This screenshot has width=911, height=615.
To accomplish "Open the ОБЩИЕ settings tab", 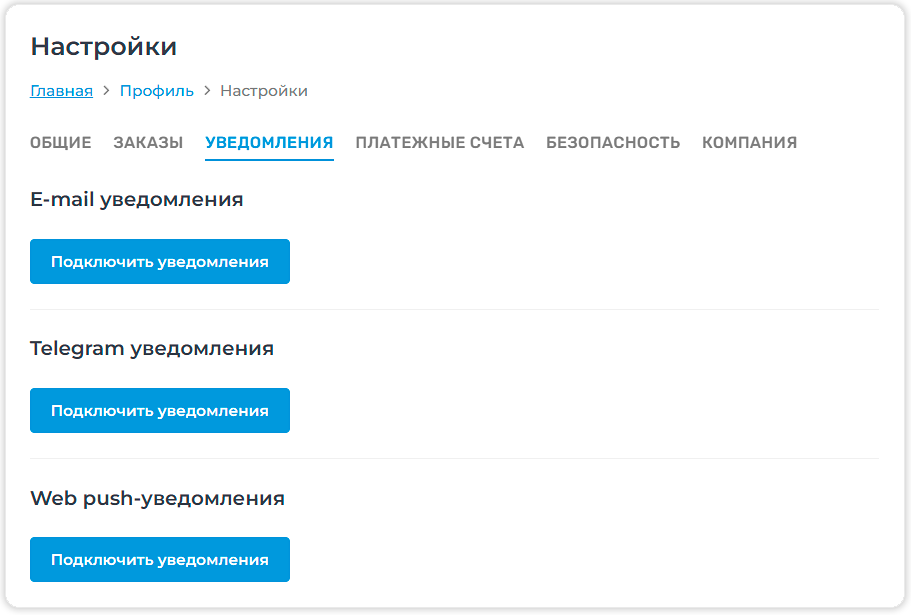I will (60, 143).
